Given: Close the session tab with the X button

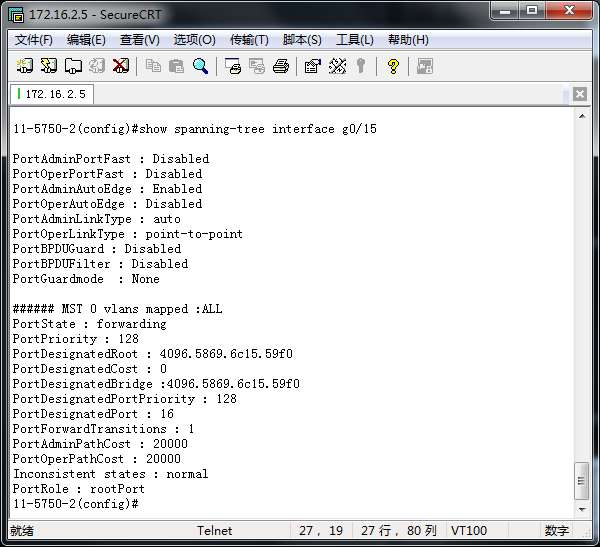Looking at the screenshot, I should pyautogui.click(x=580, y=95).
